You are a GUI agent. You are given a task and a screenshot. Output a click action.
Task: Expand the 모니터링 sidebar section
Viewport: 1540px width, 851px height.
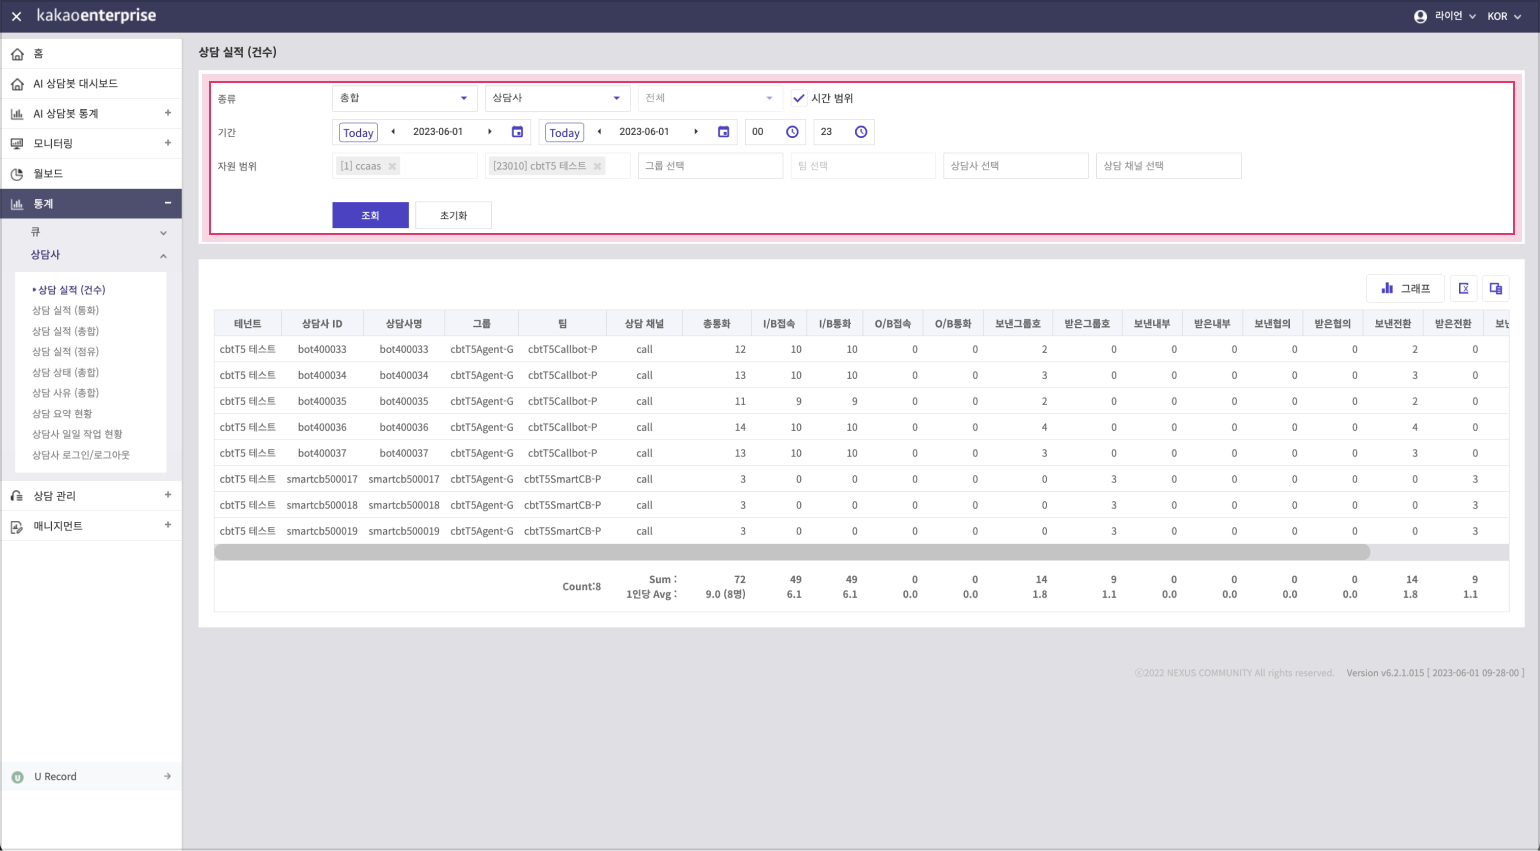point(167,143)
